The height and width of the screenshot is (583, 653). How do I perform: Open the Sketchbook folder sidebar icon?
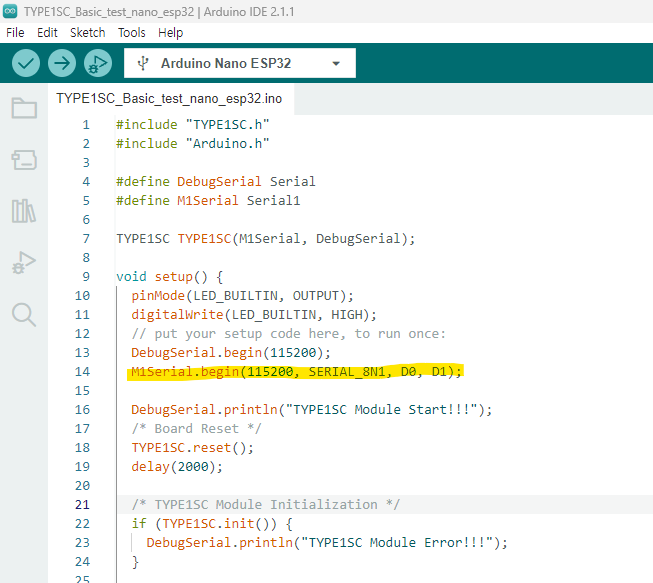[x=24, y=108]
